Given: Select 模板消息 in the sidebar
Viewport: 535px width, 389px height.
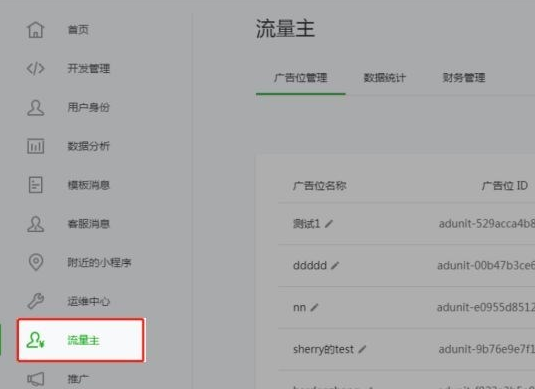Looking at the screenshot, I should (x=89, y=185).
